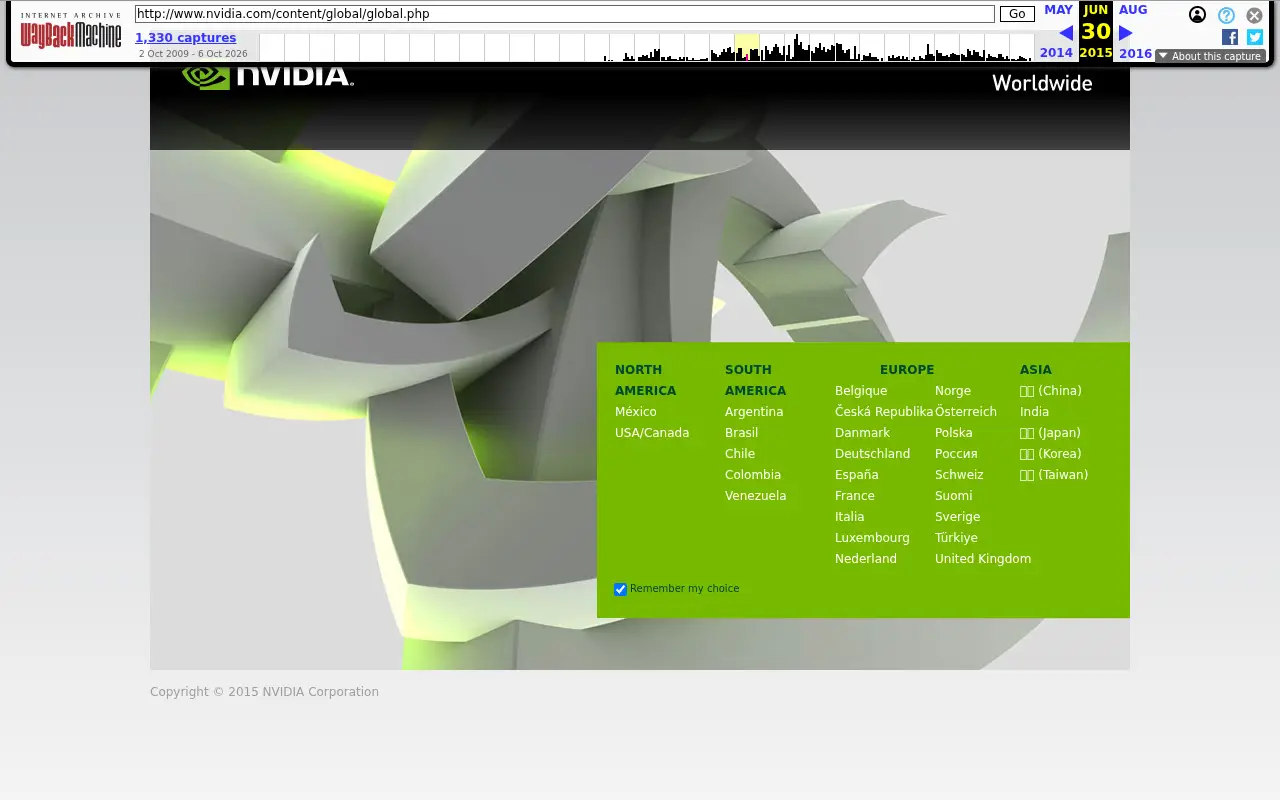This screenshot has width=1280, height=800.
Task: Choose Argentina site
Action: 754,412
